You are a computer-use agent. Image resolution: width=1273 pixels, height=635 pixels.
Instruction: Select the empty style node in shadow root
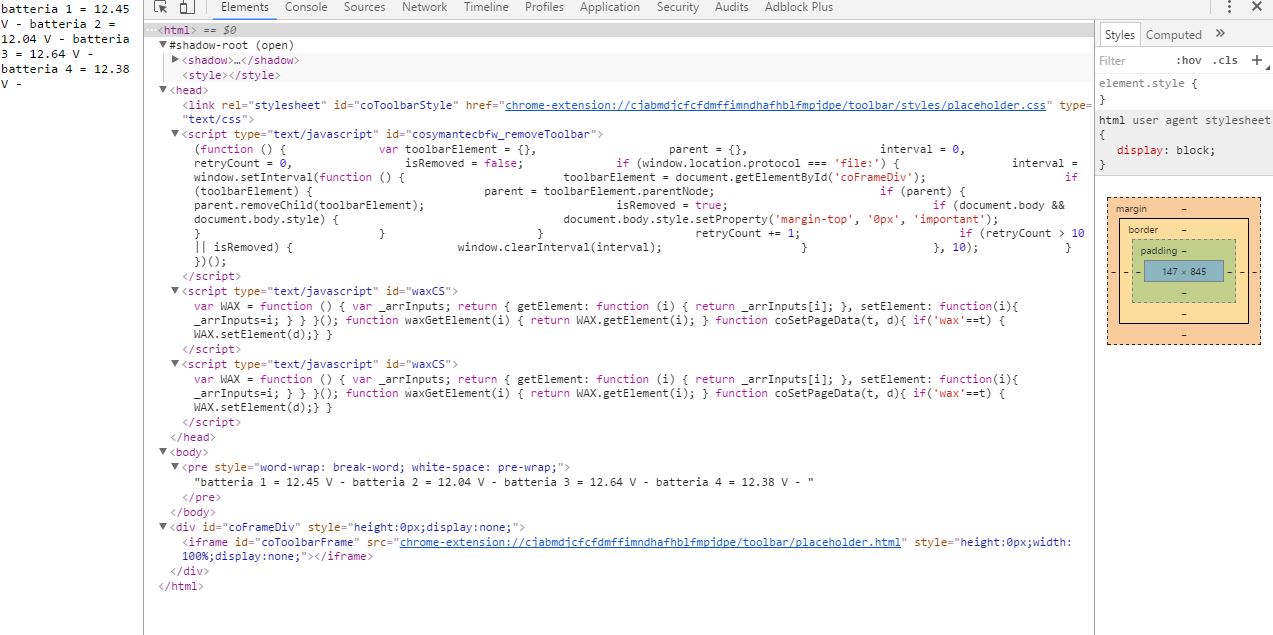click(230, 75)
